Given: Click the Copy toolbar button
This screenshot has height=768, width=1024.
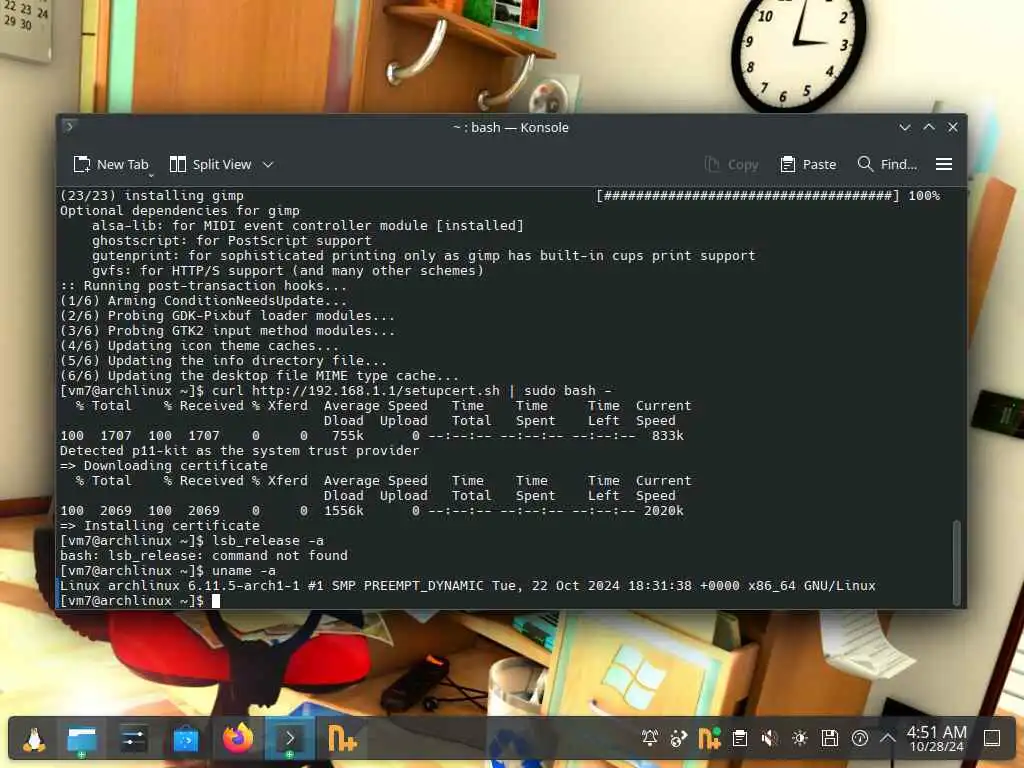Looking at the screenshot, I should coord(731,165).
